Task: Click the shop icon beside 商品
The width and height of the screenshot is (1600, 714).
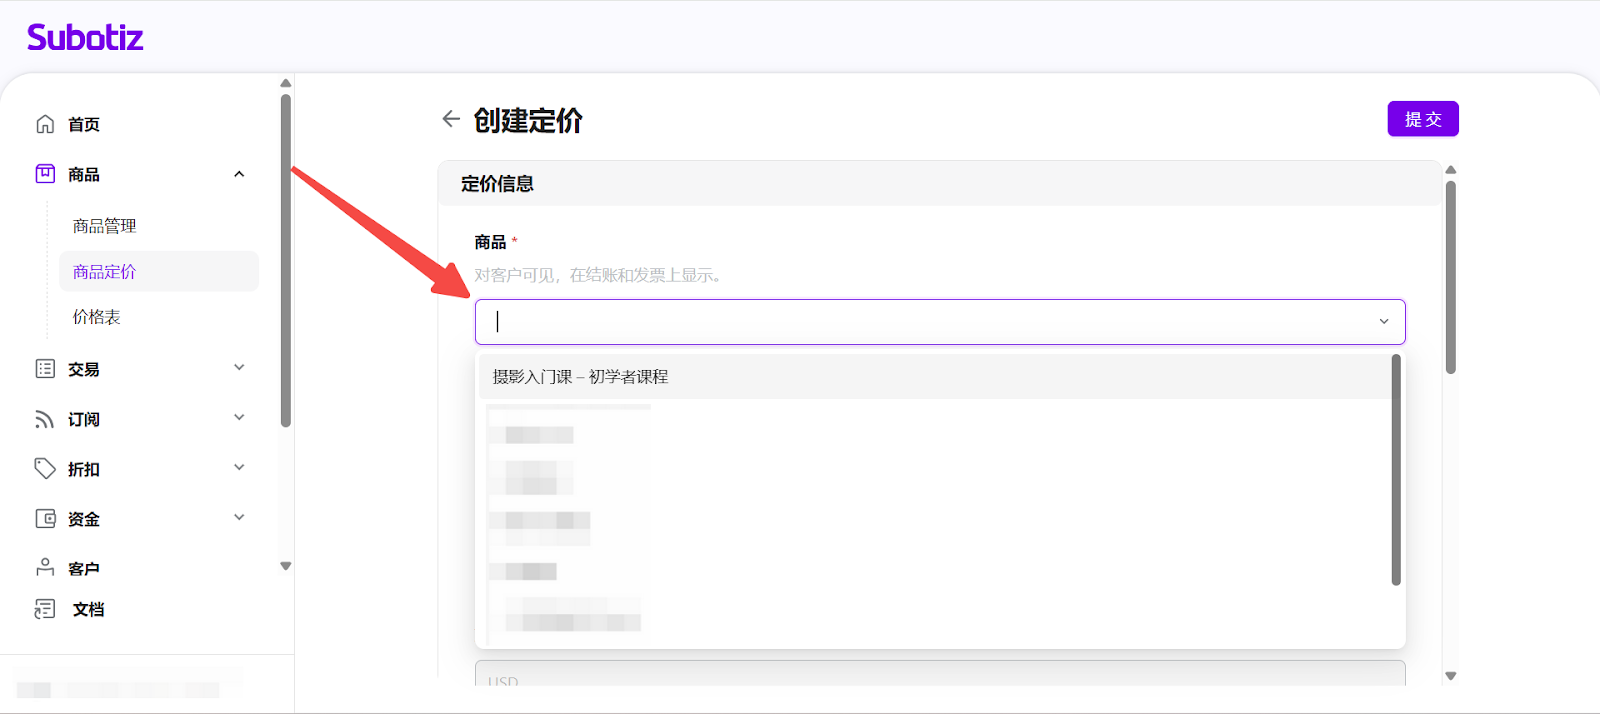Action: click(45, 174)
